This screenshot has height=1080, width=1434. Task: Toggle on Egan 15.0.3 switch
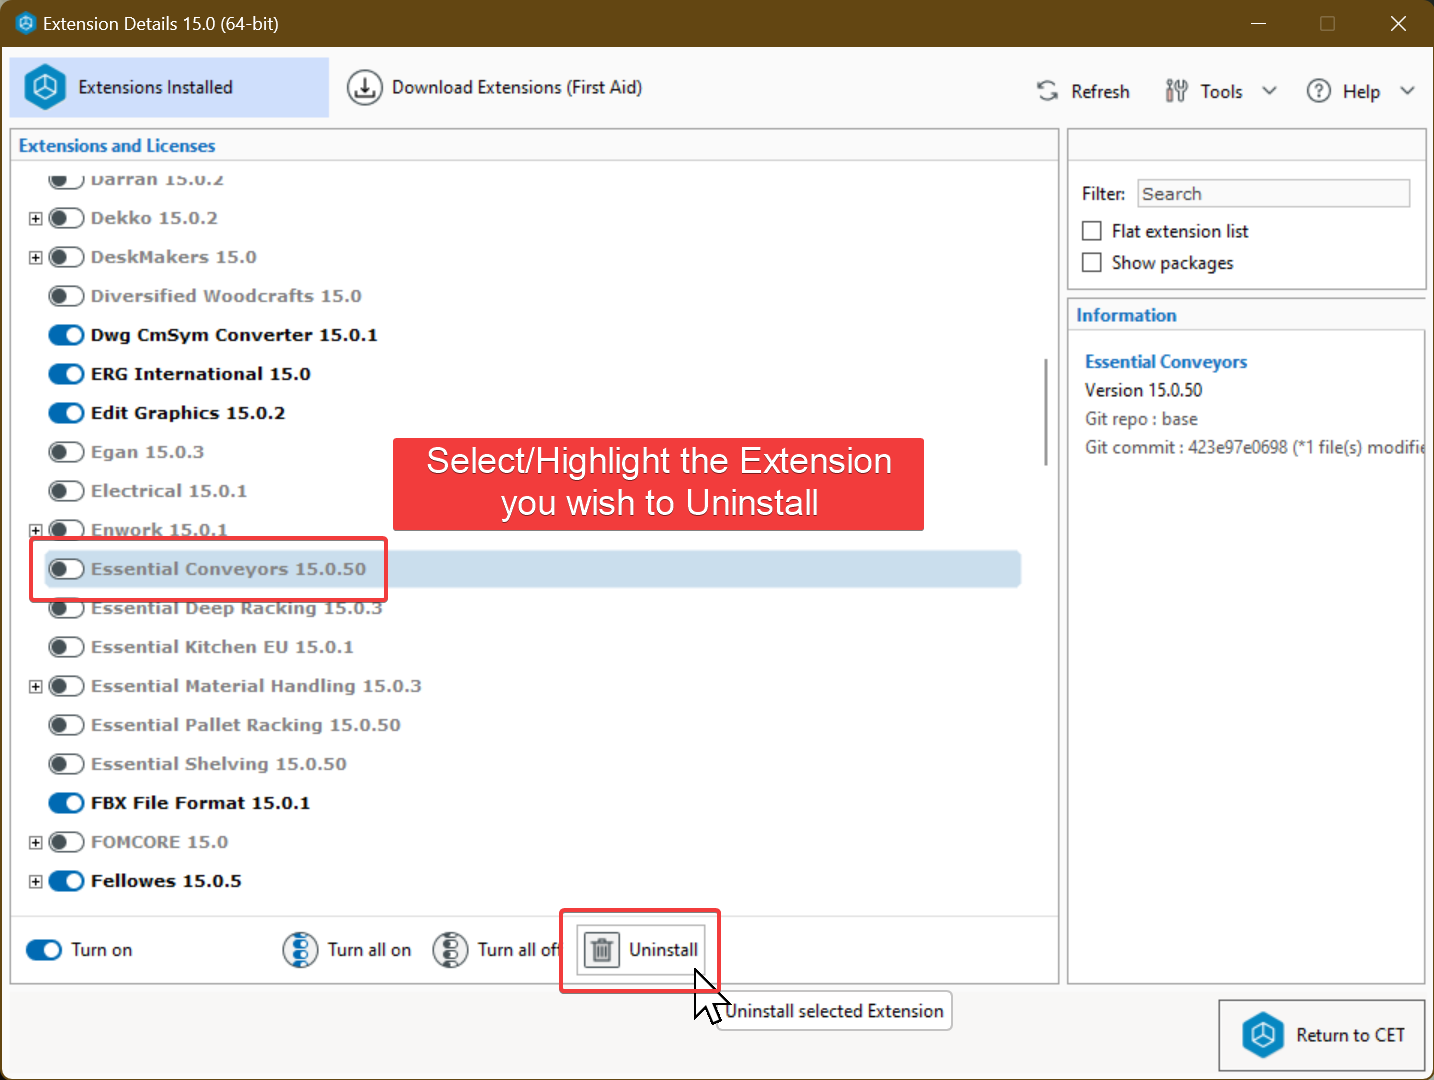(x=66, y=452)
